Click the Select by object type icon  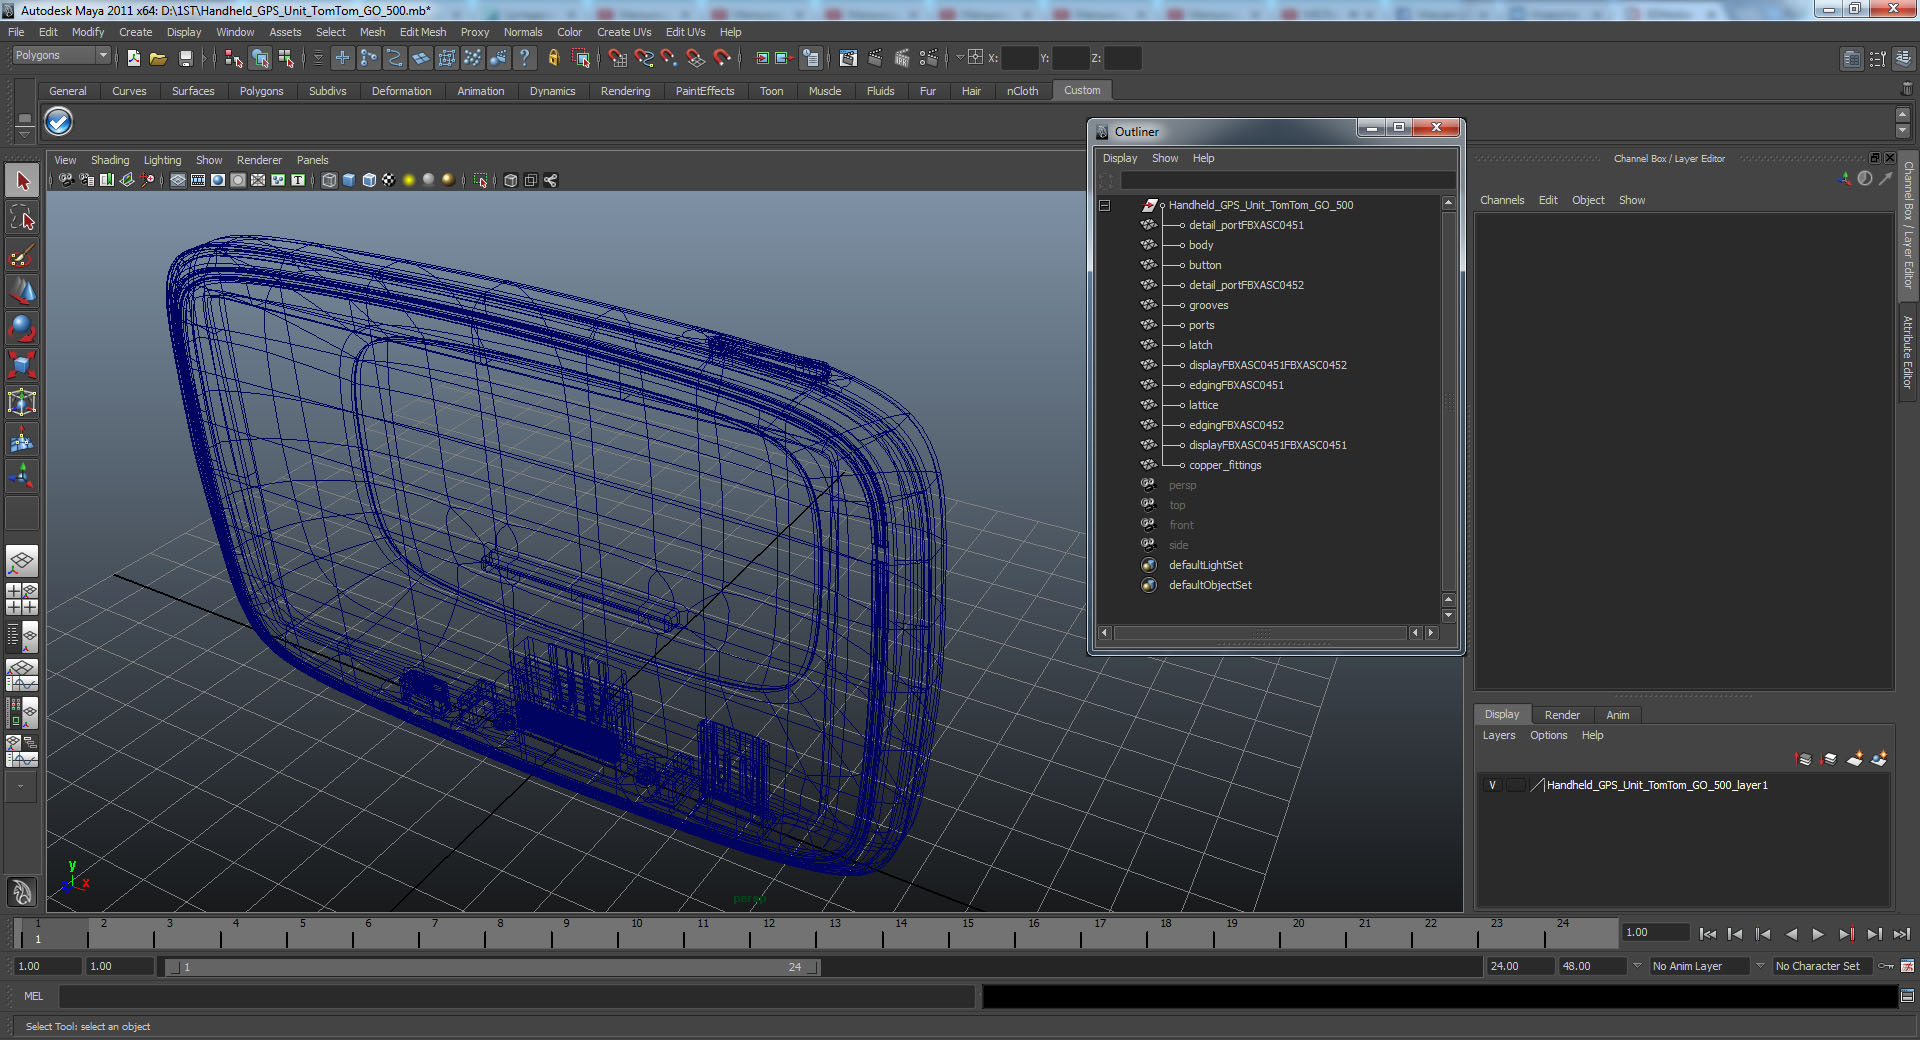tap(260, 58)
